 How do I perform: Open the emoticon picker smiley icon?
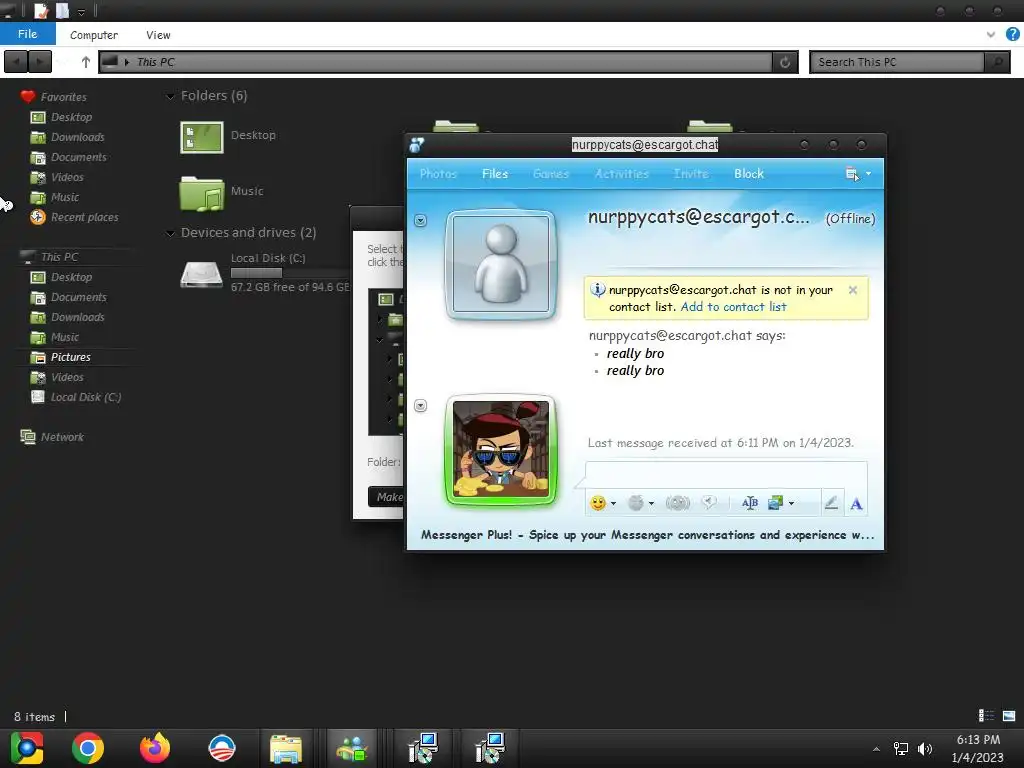coord(597,503)
